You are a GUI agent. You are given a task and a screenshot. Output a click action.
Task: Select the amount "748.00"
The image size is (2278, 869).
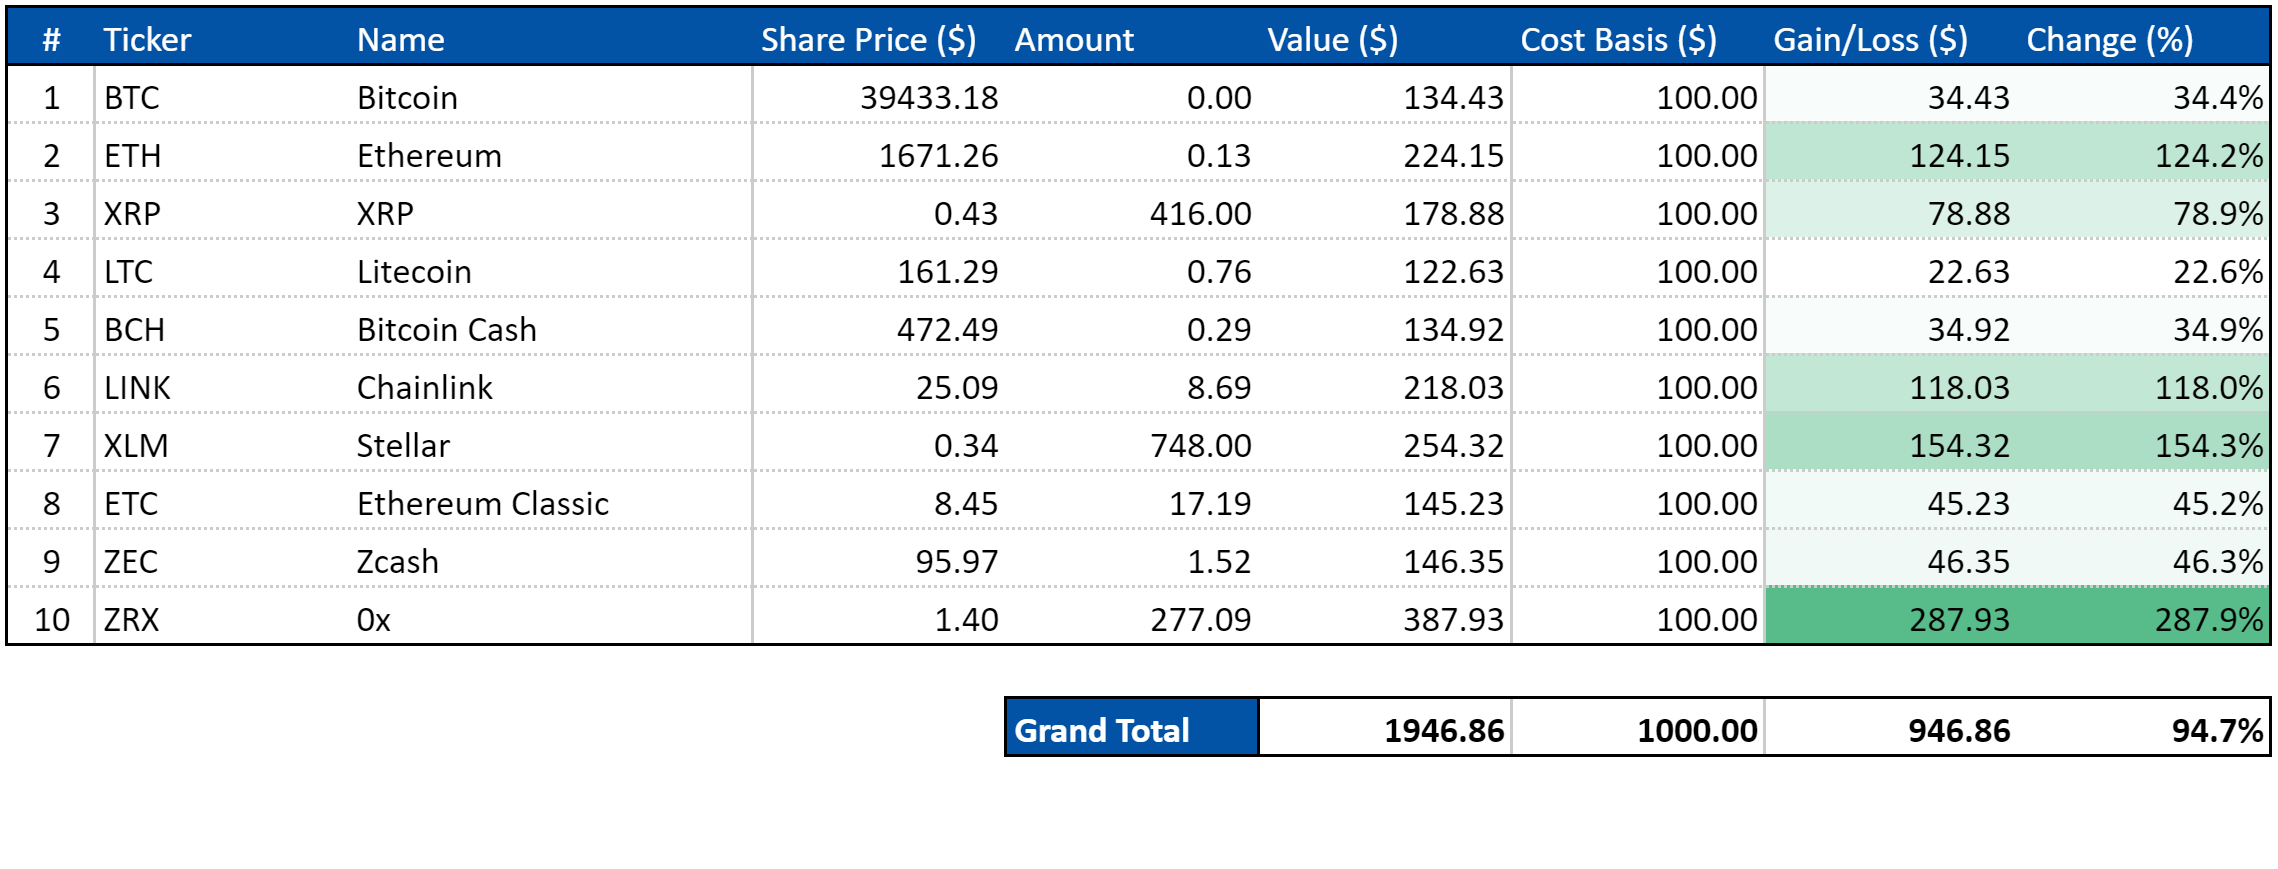tap(1201, 446)
